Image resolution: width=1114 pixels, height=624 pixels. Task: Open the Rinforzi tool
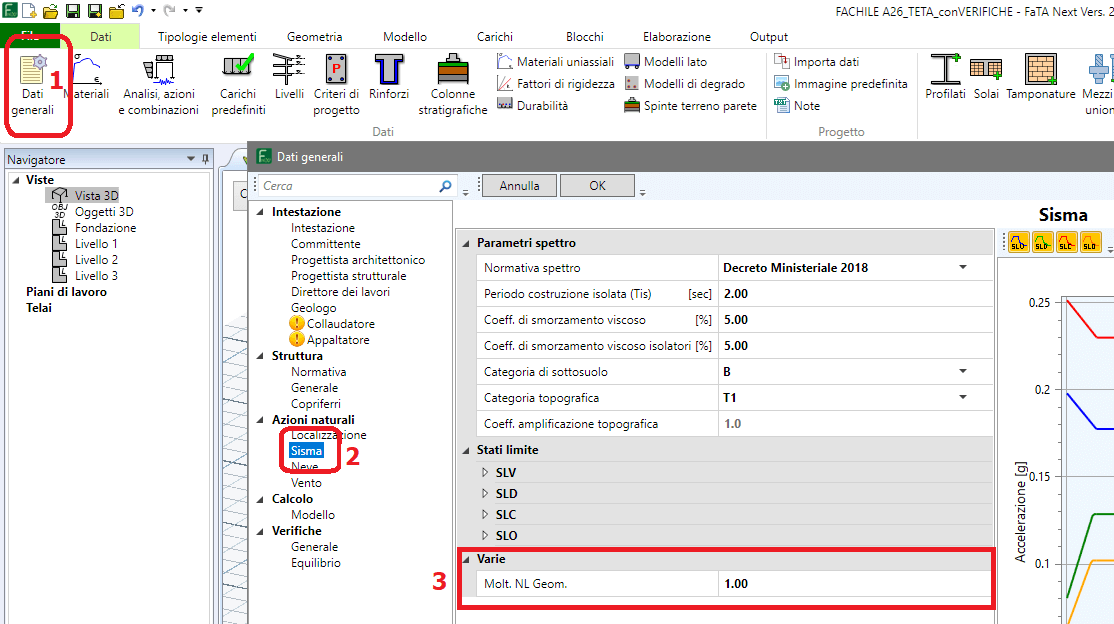click(389, 77)
